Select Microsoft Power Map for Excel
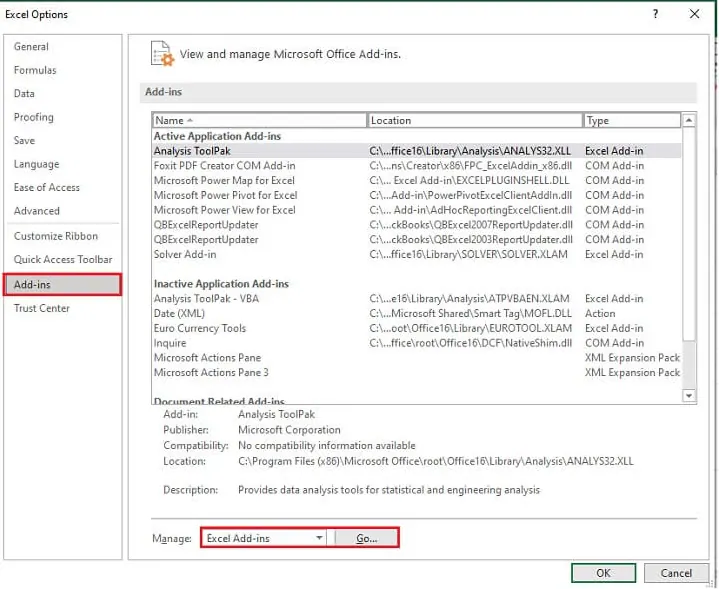 point(416,180)
